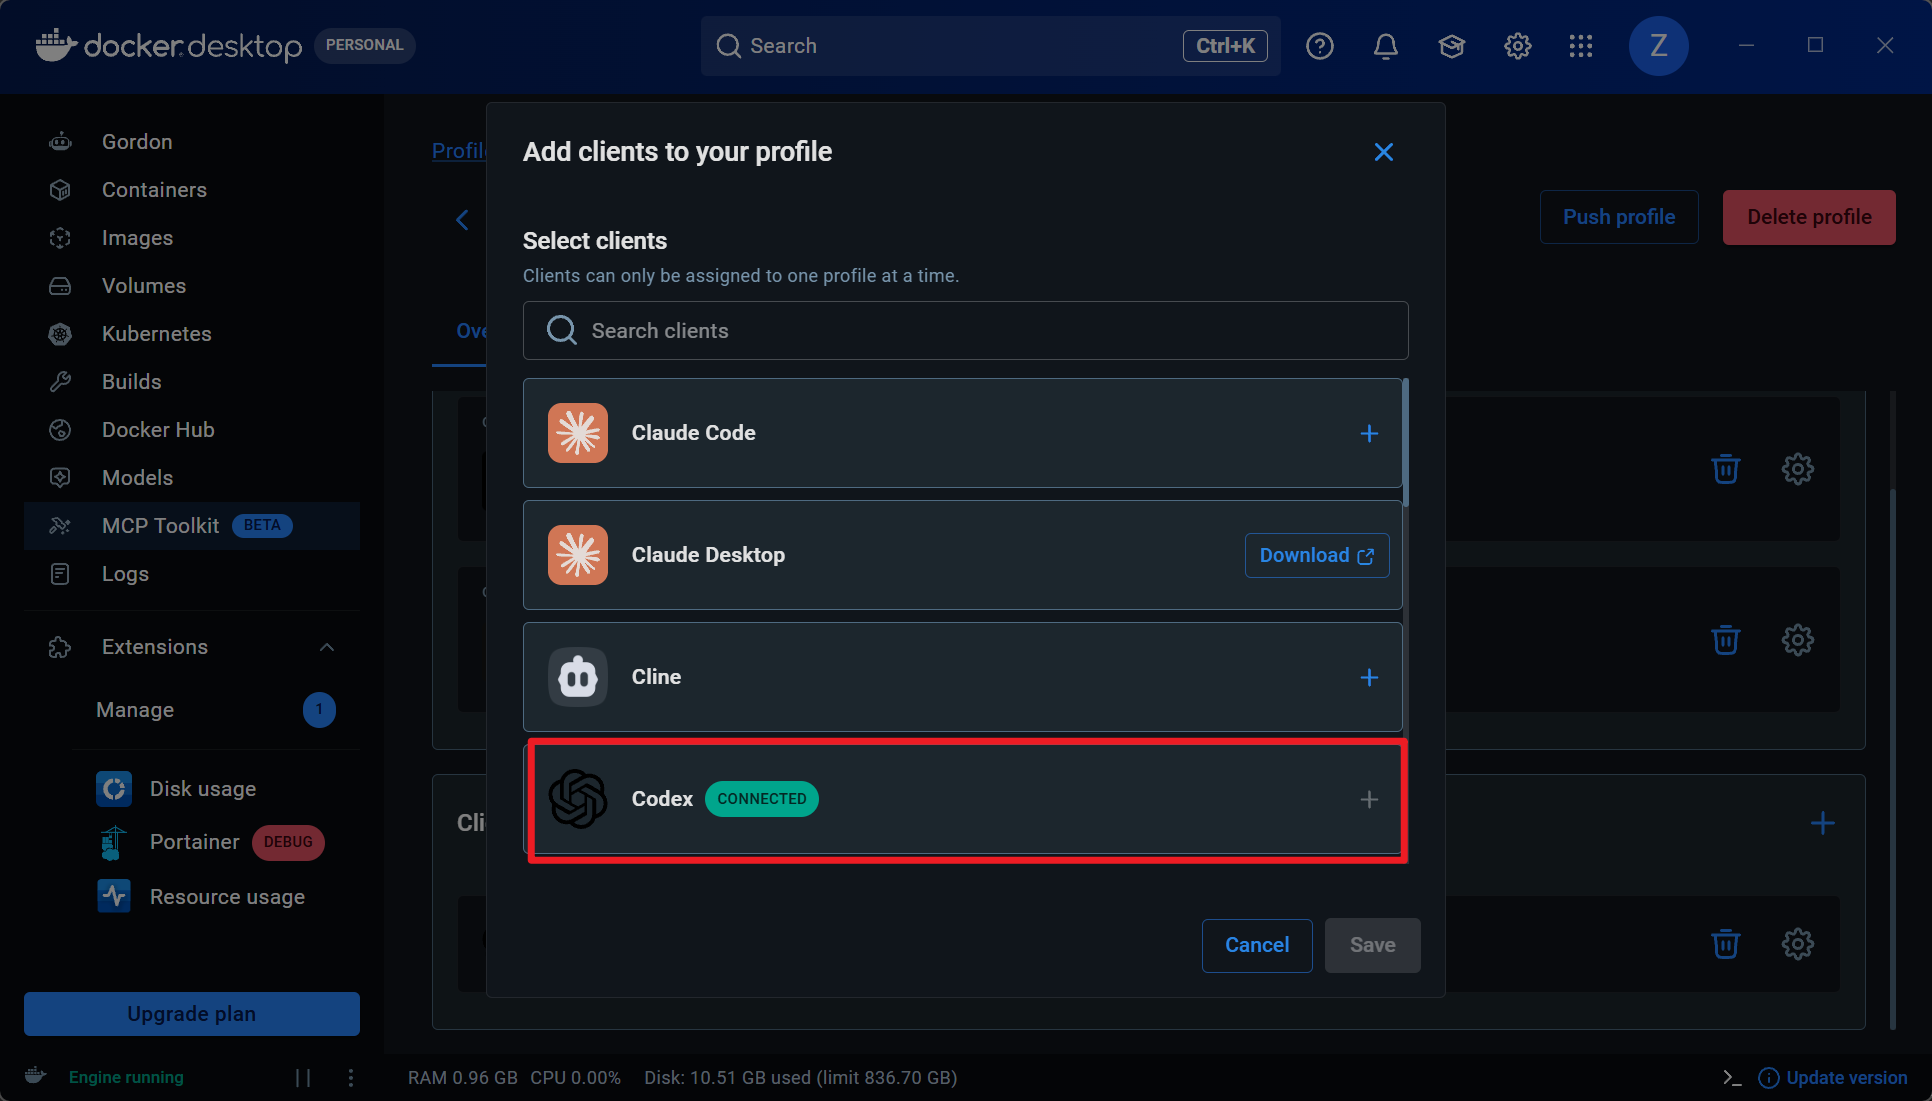The image size is (1932, 1101).
Task: Pause the Docker engine
Action: tap(303, 1077)
